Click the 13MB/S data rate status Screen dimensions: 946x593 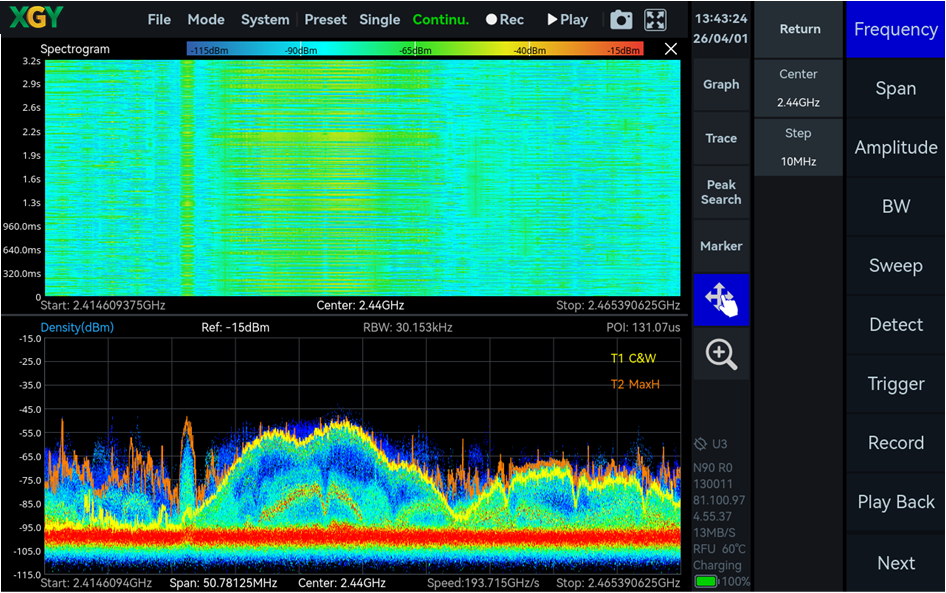pyautogui.click(x=714, y=533)
